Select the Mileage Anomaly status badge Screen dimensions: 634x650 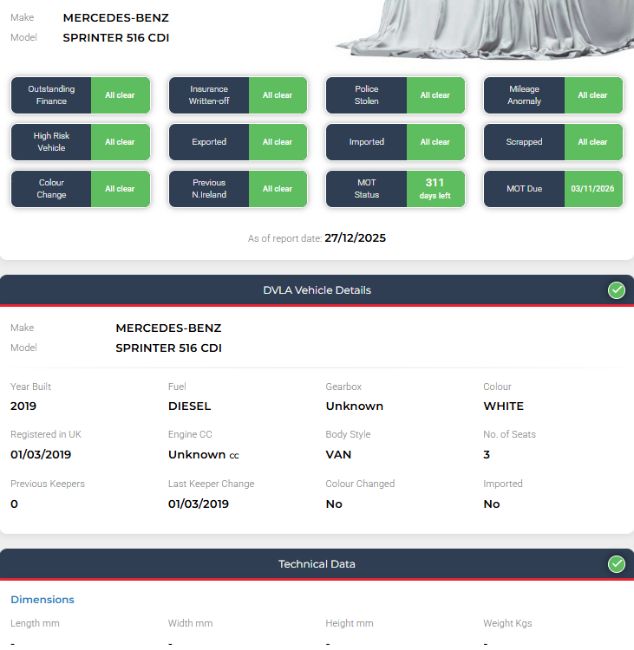coord(553,95)
